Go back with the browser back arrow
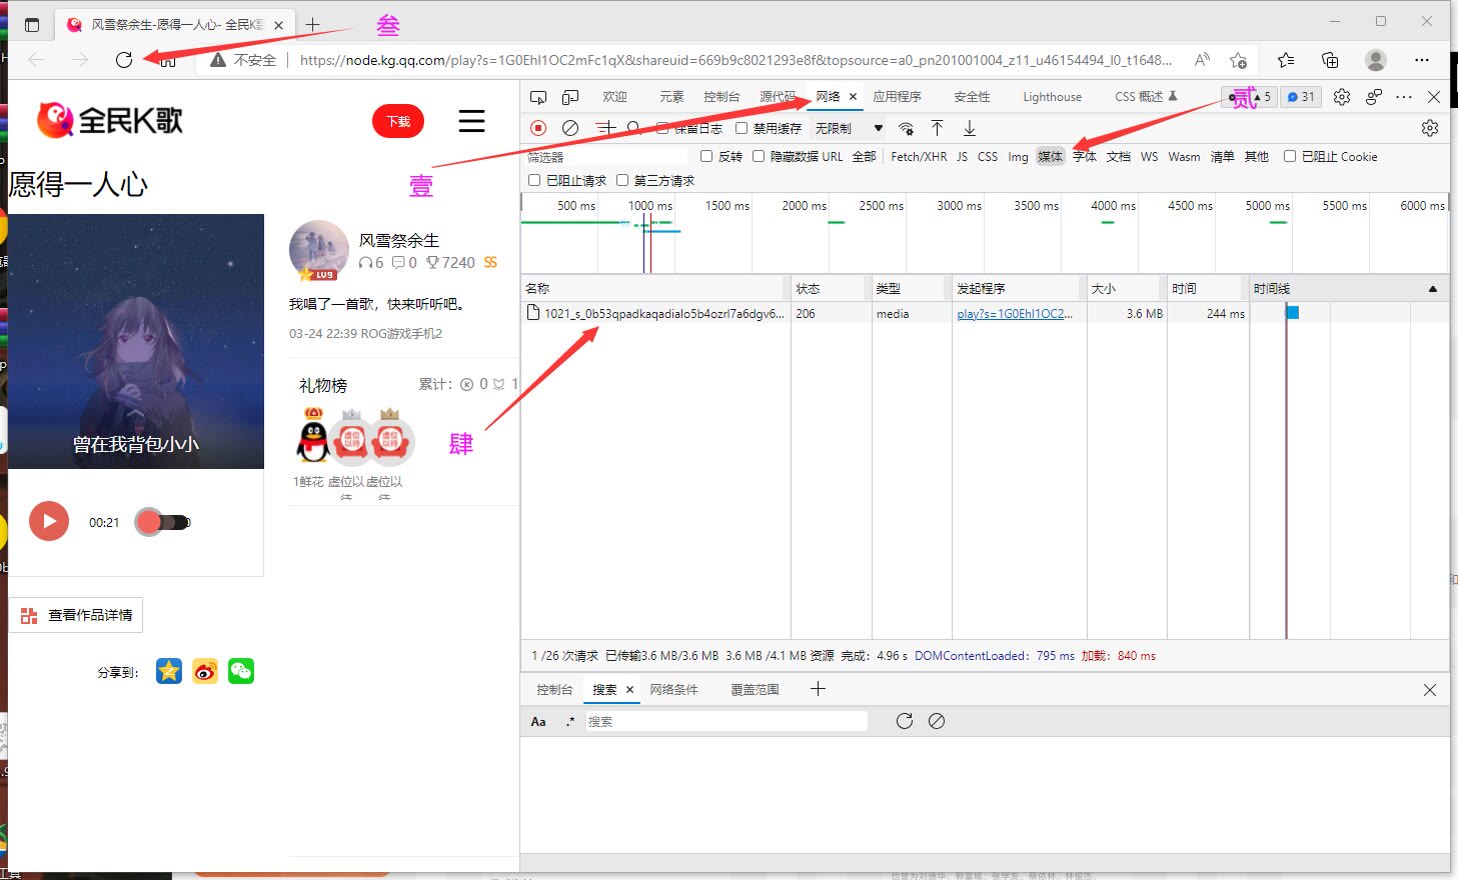 point(36,60)
